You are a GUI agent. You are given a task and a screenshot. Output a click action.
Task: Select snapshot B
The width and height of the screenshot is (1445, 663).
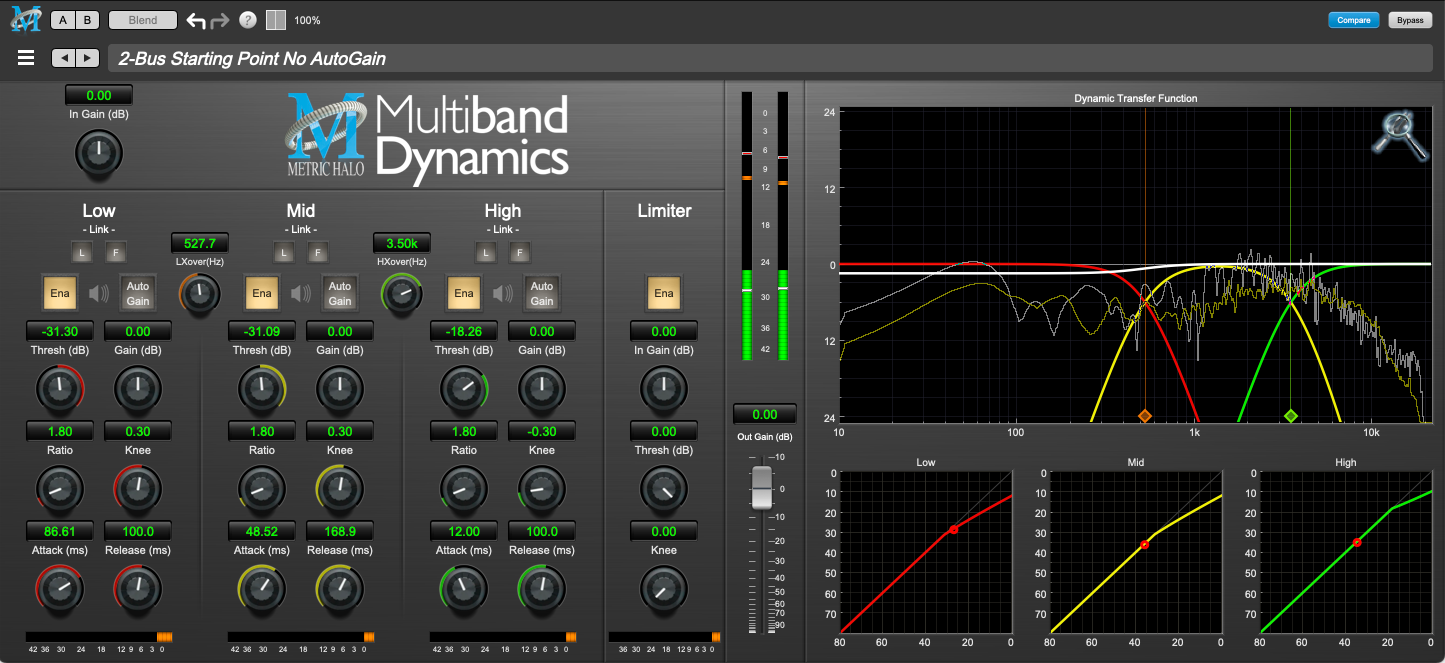(x=87, y=19)
